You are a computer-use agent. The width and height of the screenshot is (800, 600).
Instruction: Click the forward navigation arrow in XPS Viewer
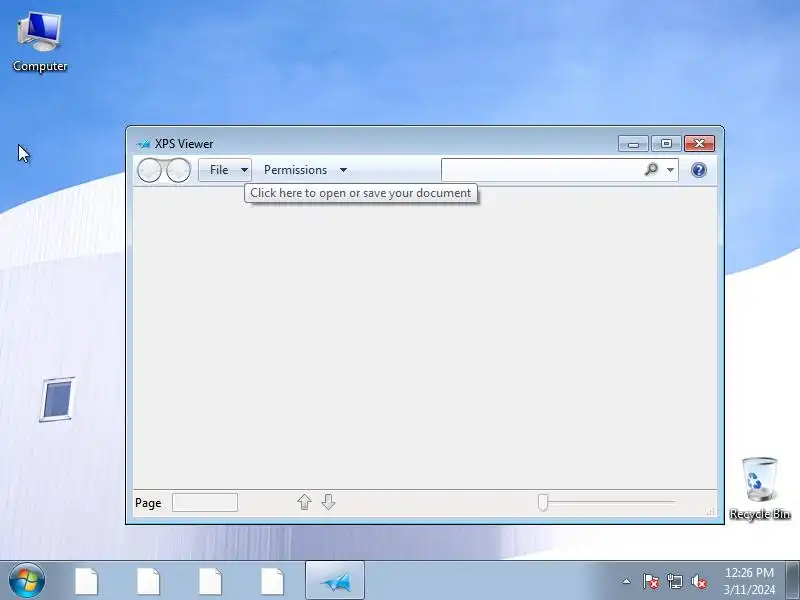coord(179,170)
